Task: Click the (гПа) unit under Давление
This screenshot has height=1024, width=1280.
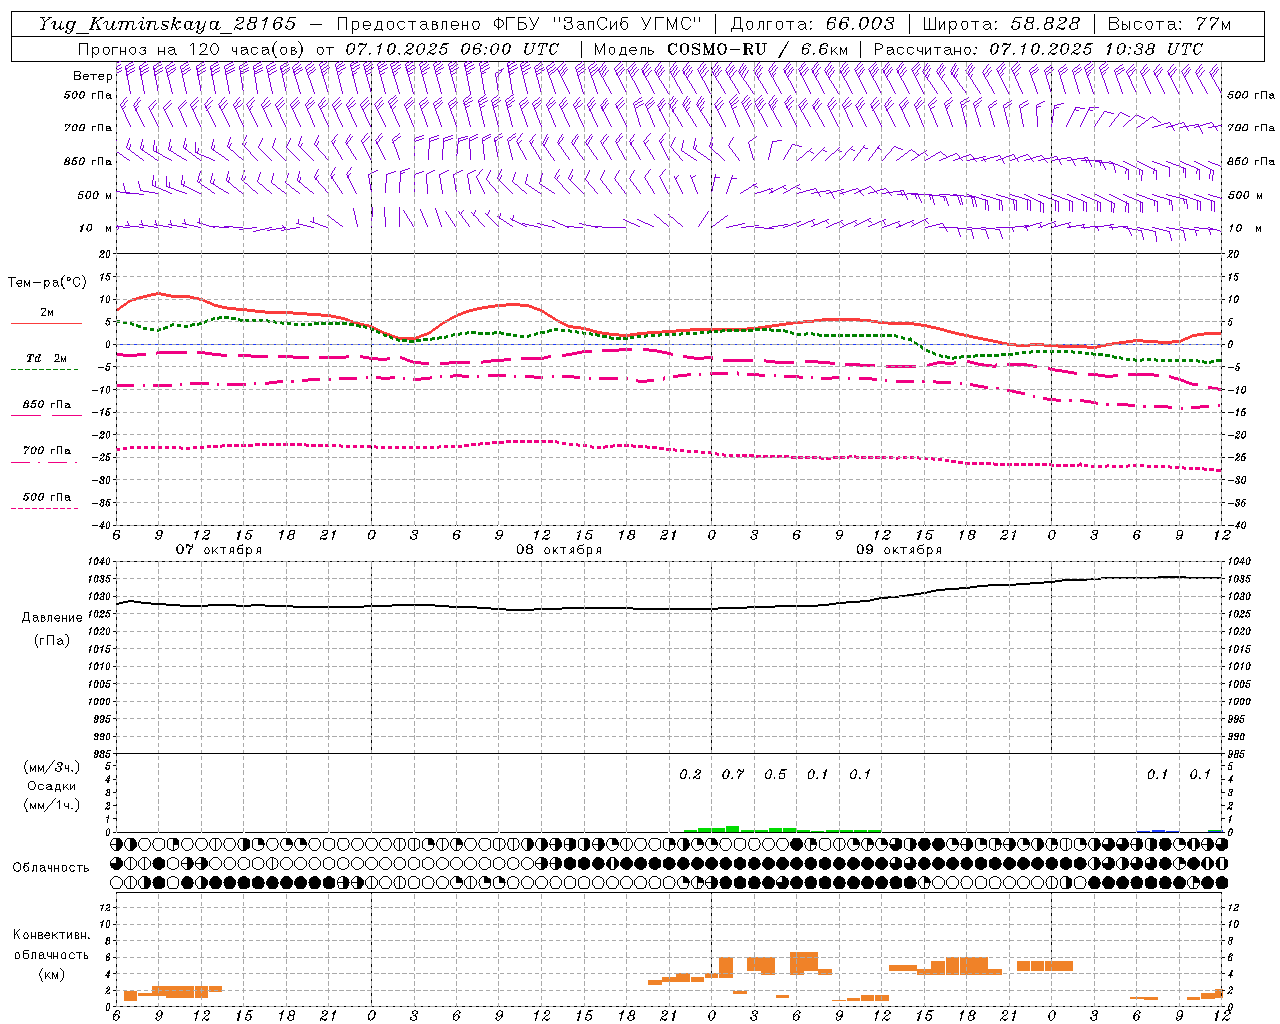Action: tap(52, 640)
